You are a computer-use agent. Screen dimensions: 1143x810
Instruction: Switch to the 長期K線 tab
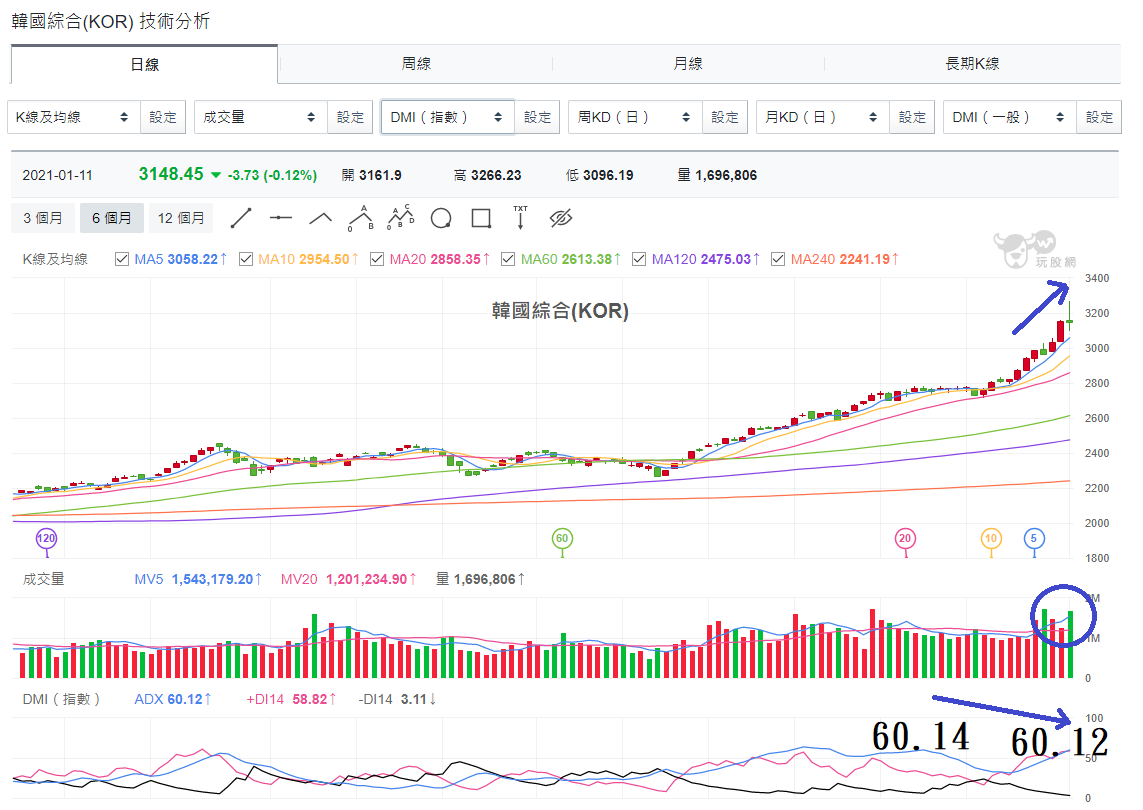click(x=972, y=64)
